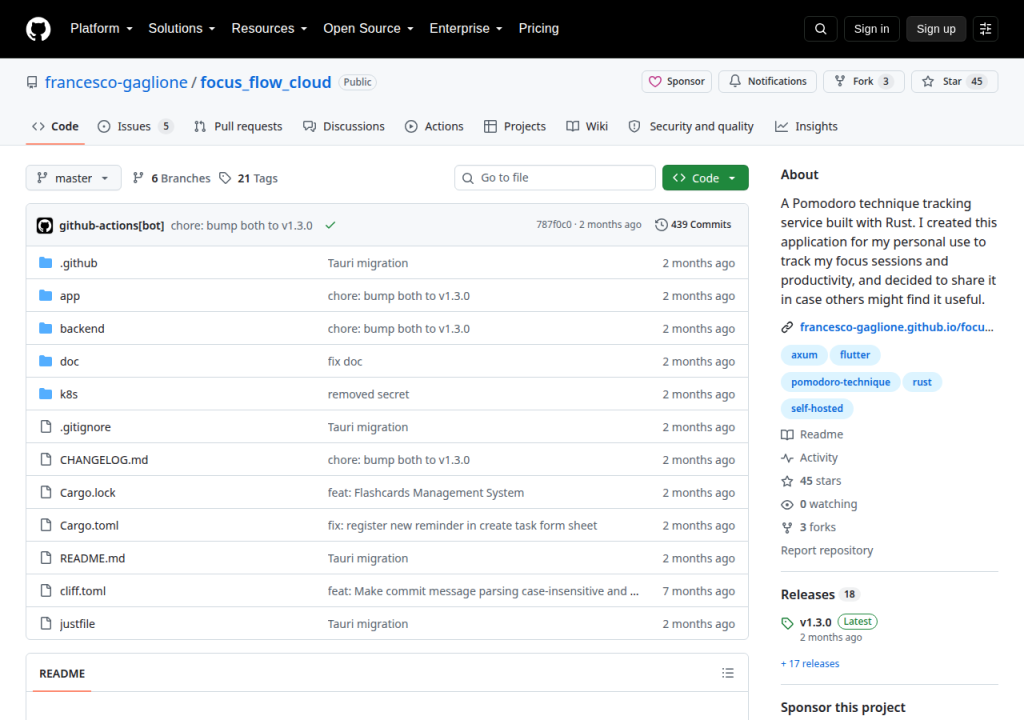Open the Actions tab
Image resolution: width=1024 pixels, height=720 pixels.
pos(434,126)
